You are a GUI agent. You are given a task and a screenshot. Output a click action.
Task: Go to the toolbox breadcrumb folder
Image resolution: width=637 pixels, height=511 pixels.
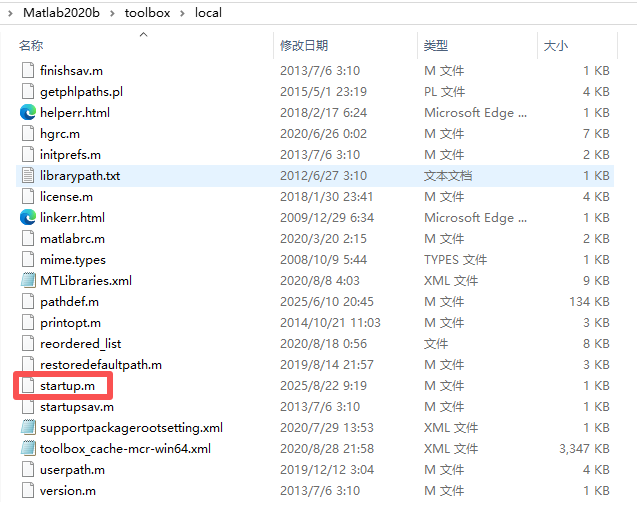pos(147,13)
